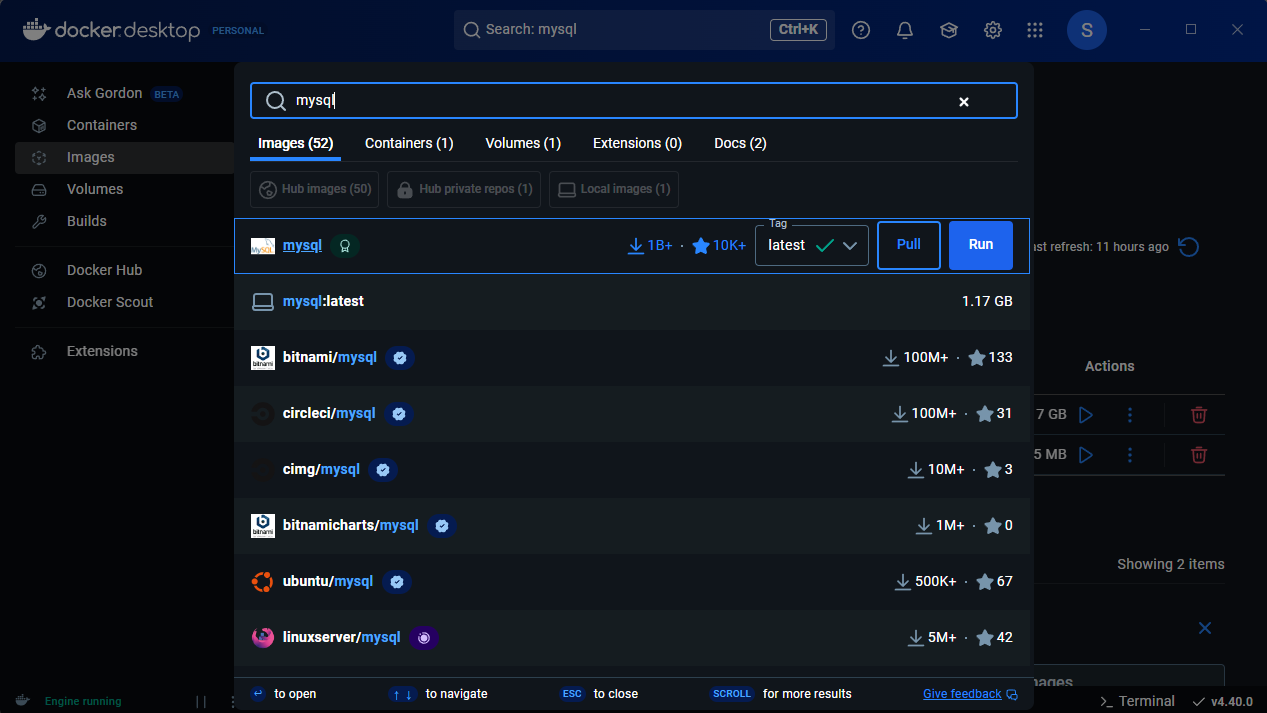Toggle the Hub images (50) filter
This screenshot has width=1267, height=713.
(314, 189)
